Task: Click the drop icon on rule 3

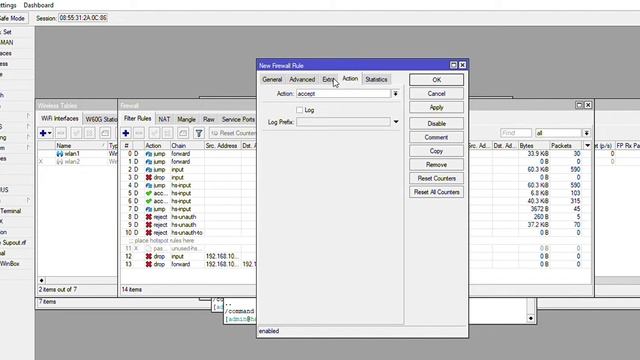Action: tap(149, 178)
